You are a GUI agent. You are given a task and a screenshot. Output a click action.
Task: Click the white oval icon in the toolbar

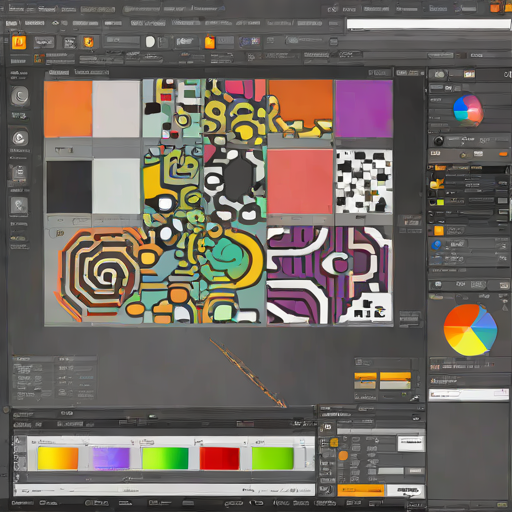coord(150,42)
